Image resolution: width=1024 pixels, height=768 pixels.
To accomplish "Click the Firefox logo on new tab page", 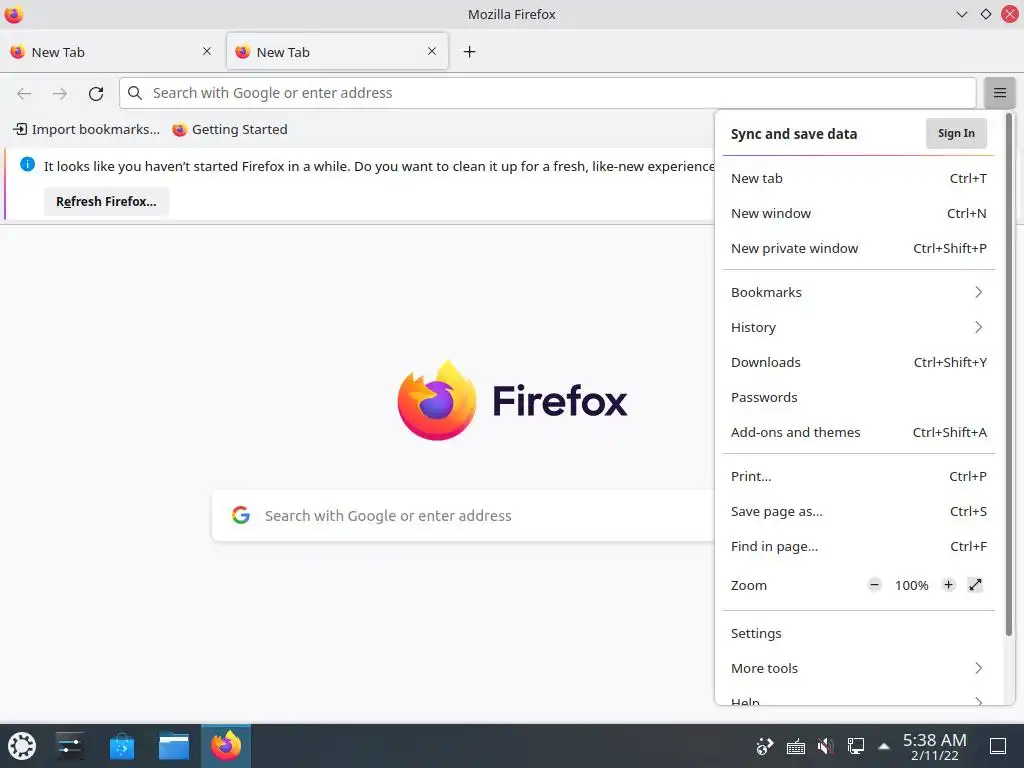I will pos(436,400).
